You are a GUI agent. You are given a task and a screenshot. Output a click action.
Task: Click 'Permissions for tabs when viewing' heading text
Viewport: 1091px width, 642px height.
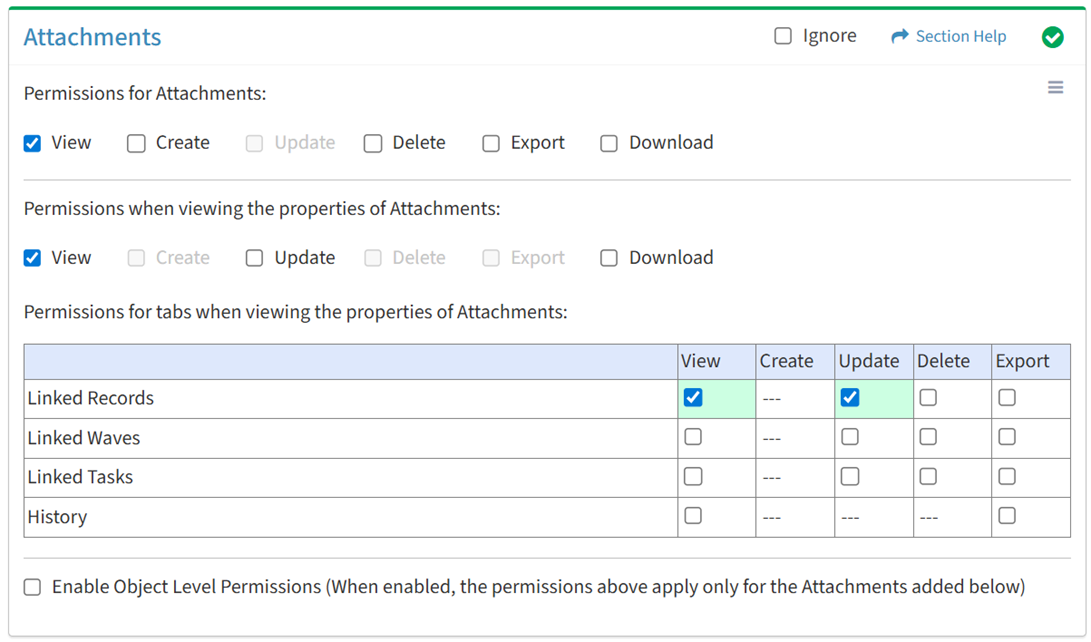click(x=295, y=312)
